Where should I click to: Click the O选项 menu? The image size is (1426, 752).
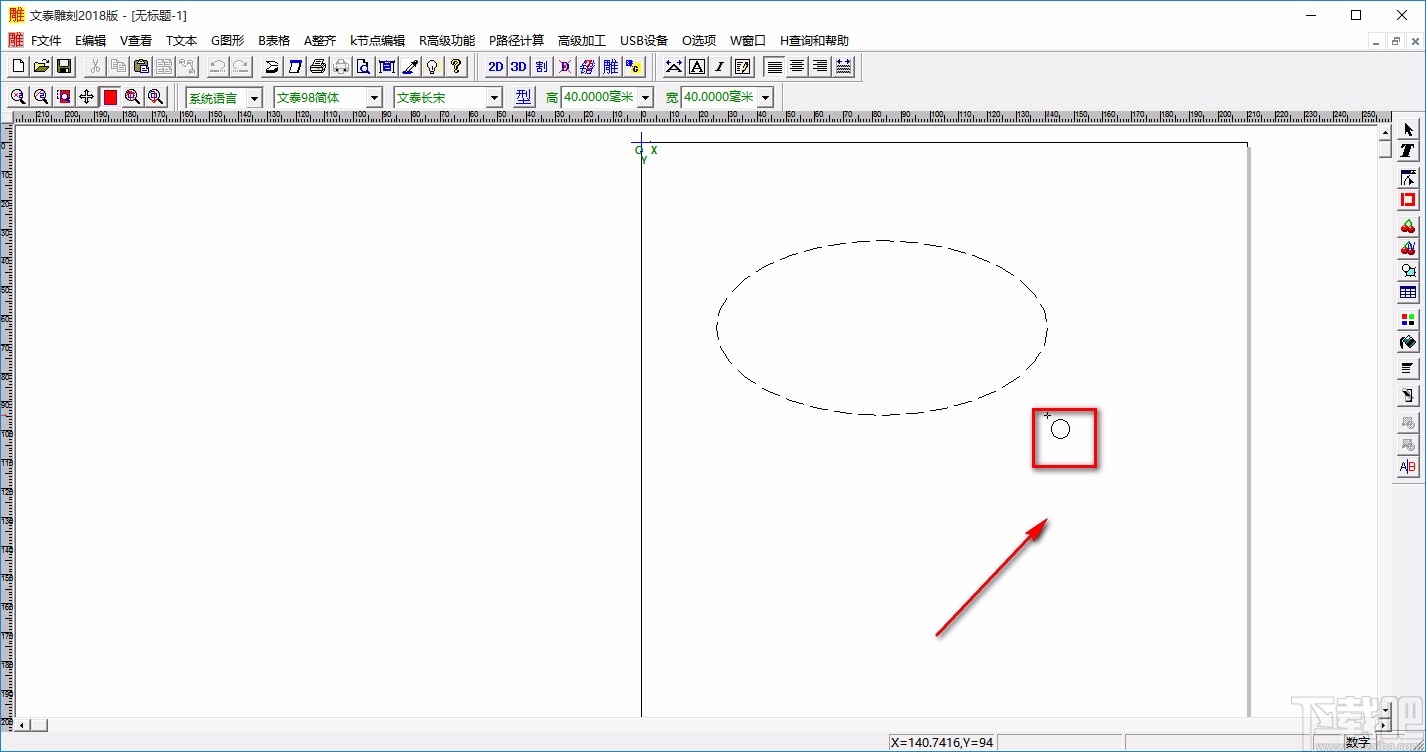click(x=699, y=41)
